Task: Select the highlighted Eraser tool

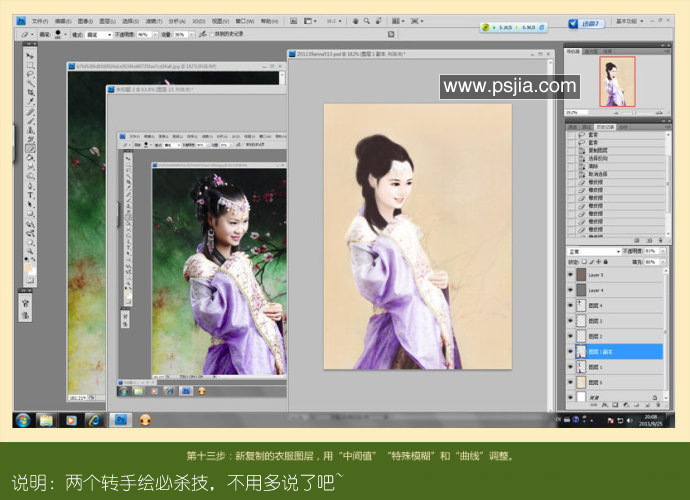Action: [30, 149]
